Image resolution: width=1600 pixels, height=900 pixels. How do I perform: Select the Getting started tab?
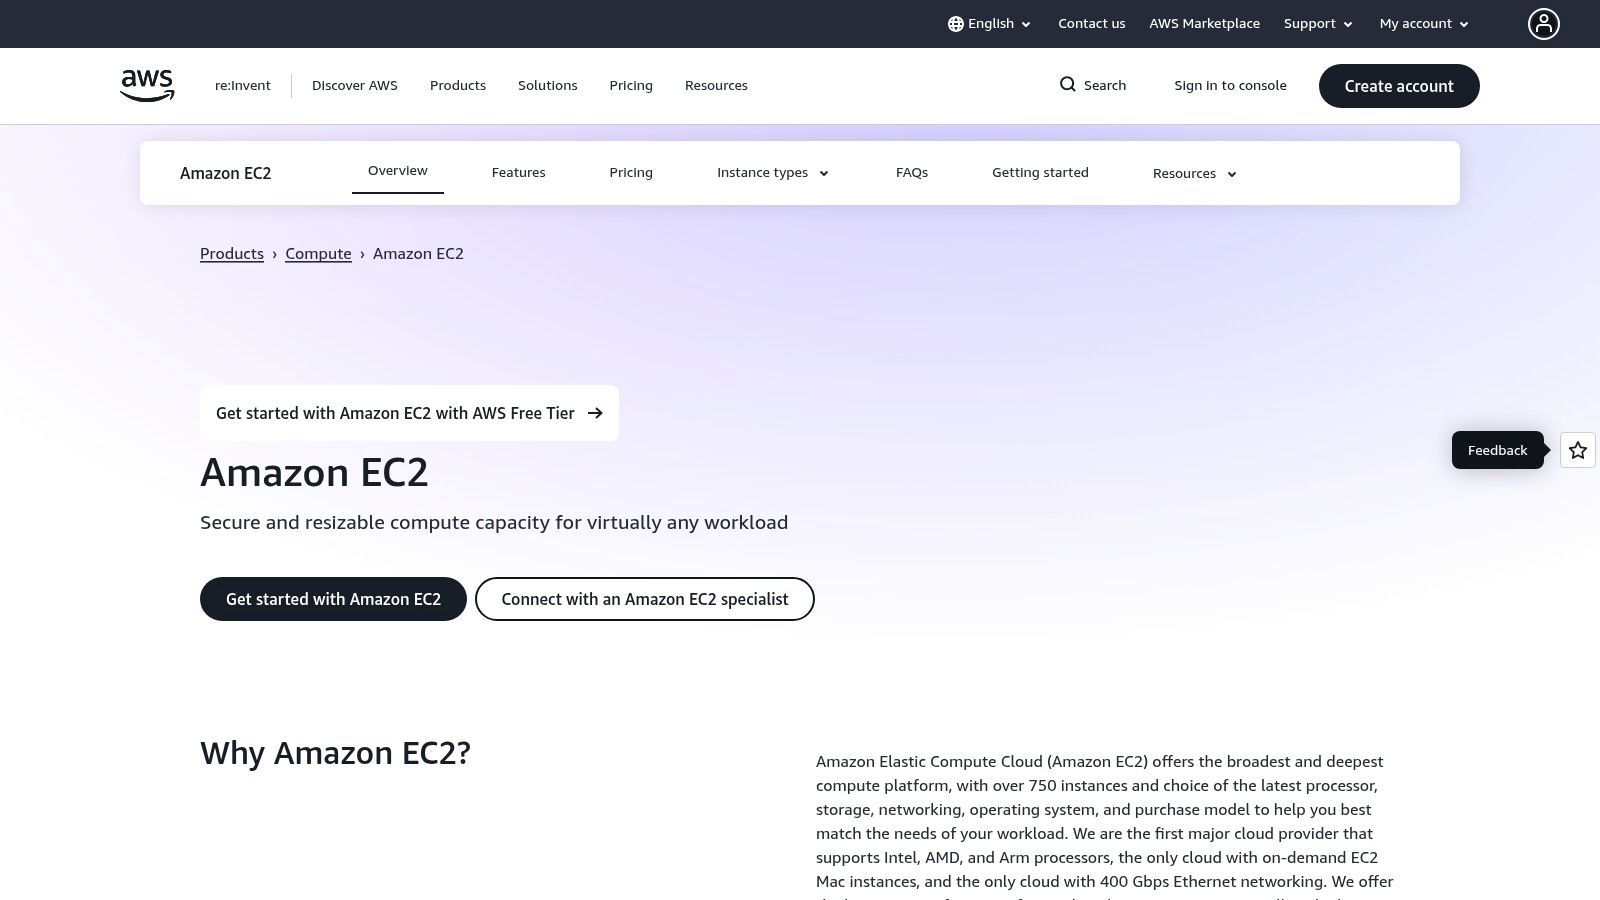pyautogui.click(x=1040, y=172)
